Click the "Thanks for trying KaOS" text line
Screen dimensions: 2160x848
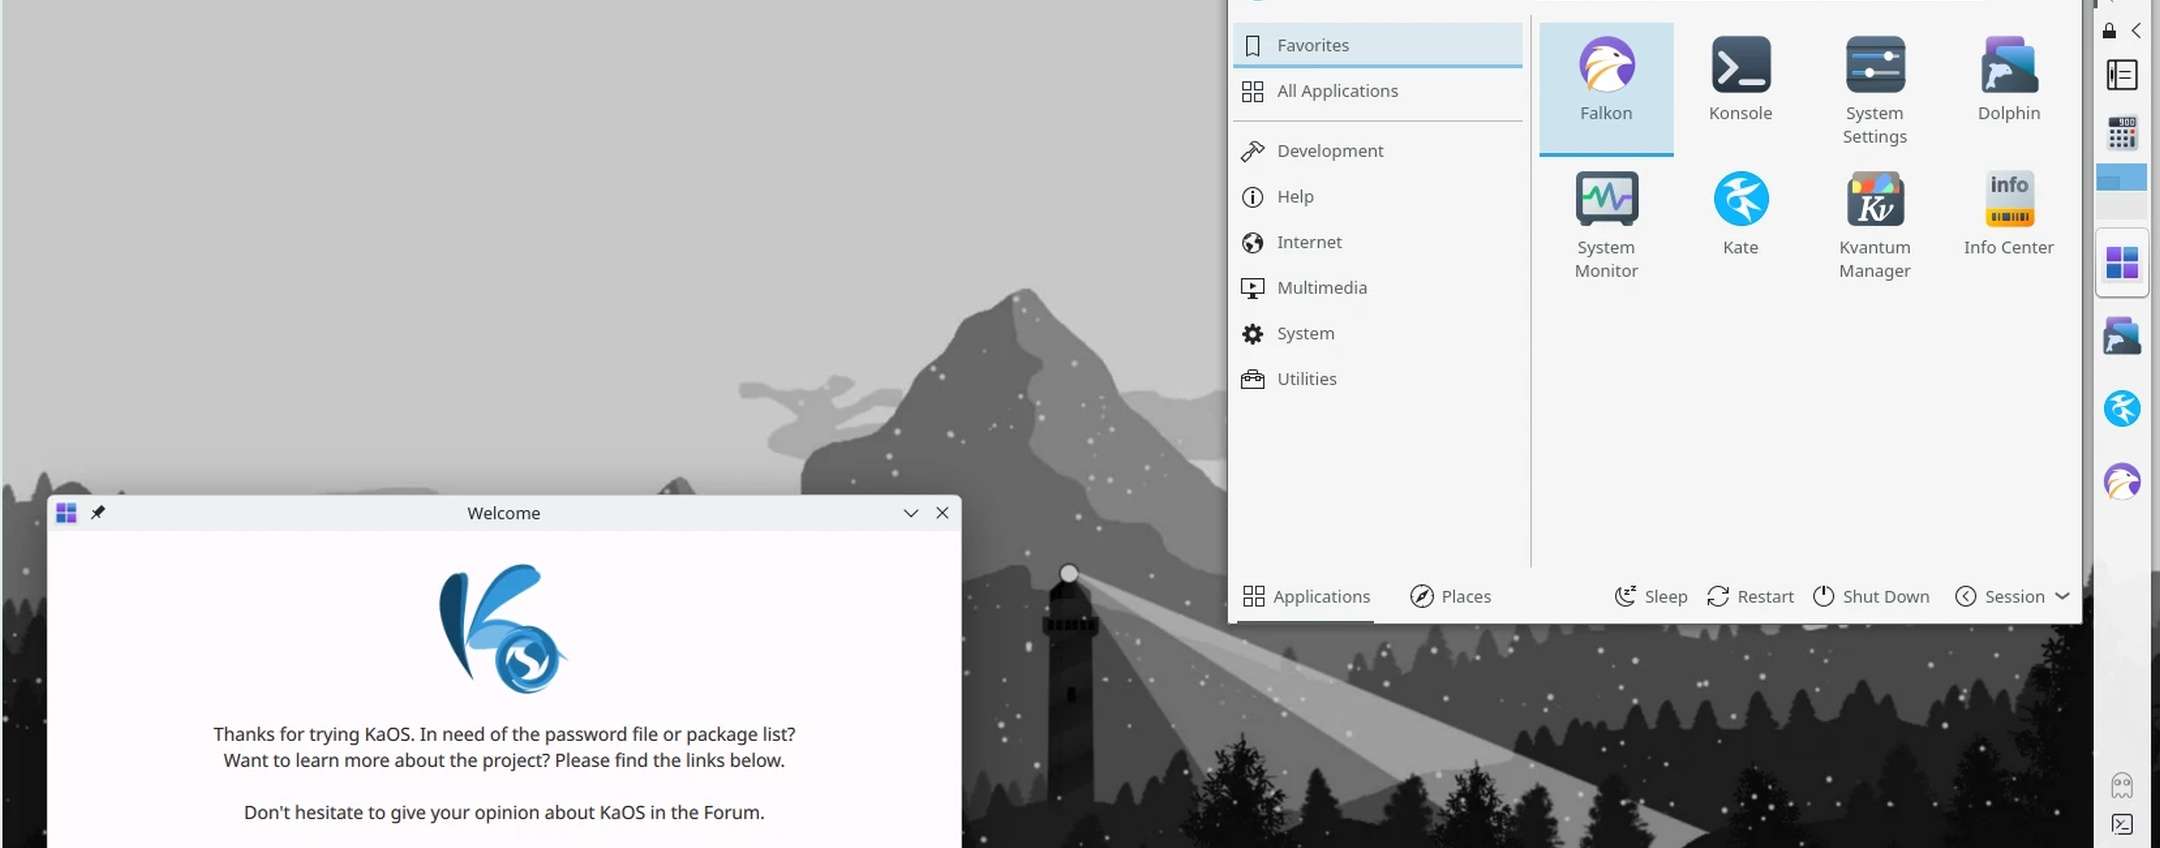click(x=504, y=734)
